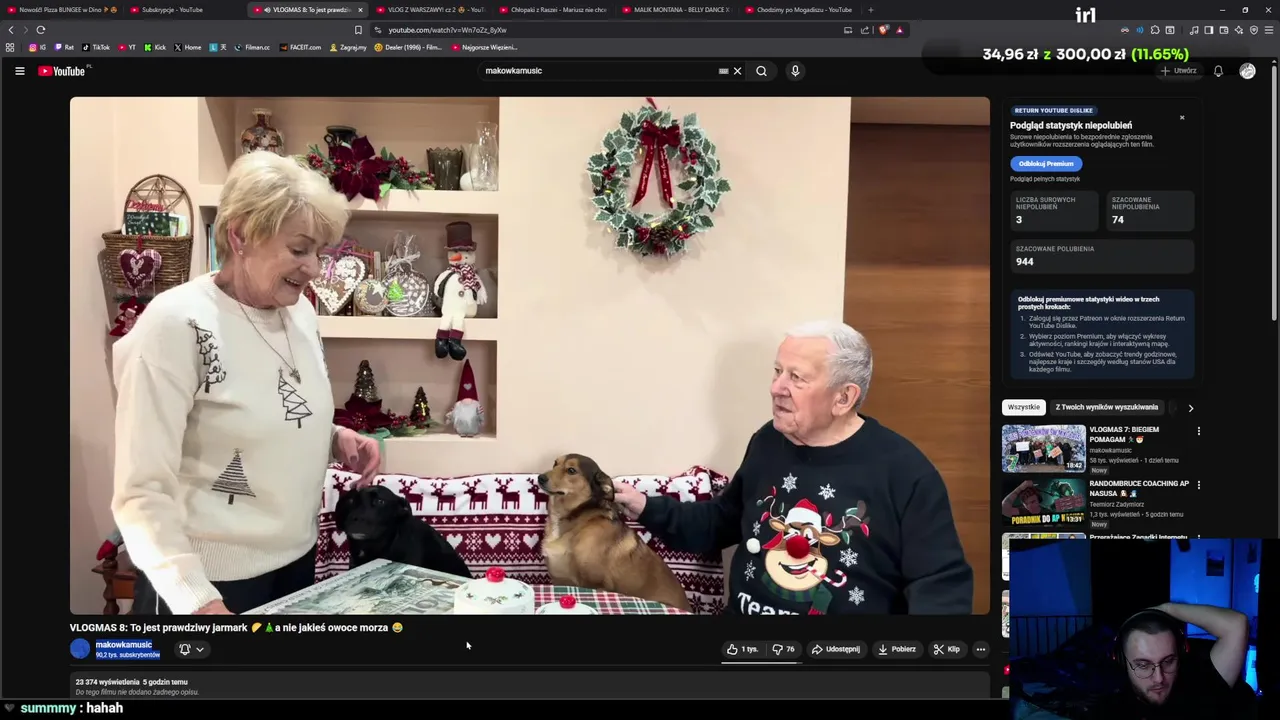Like the video with thumbs up
Viewport: 1280px width, 720px height.
coord(742,649)
